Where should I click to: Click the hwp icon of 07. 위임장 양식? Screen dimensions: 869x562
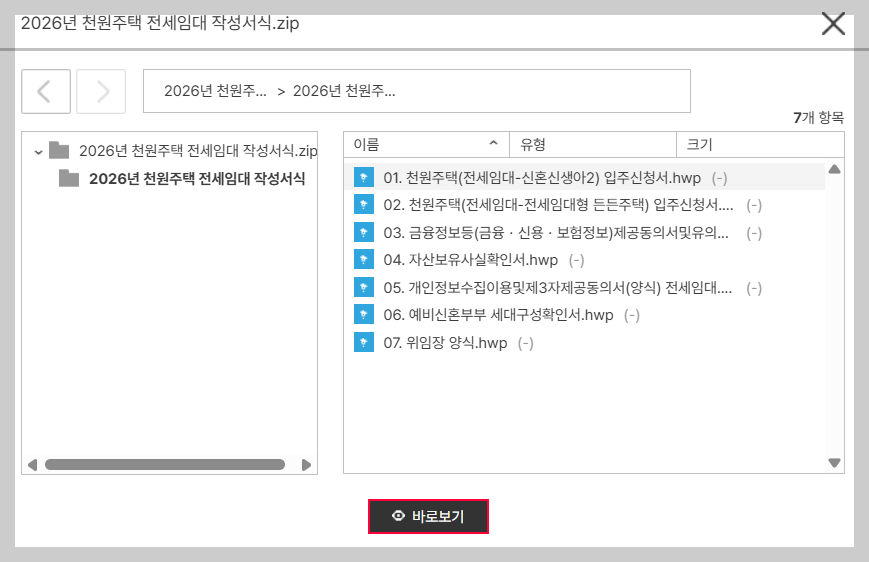[x=364, y=343]
